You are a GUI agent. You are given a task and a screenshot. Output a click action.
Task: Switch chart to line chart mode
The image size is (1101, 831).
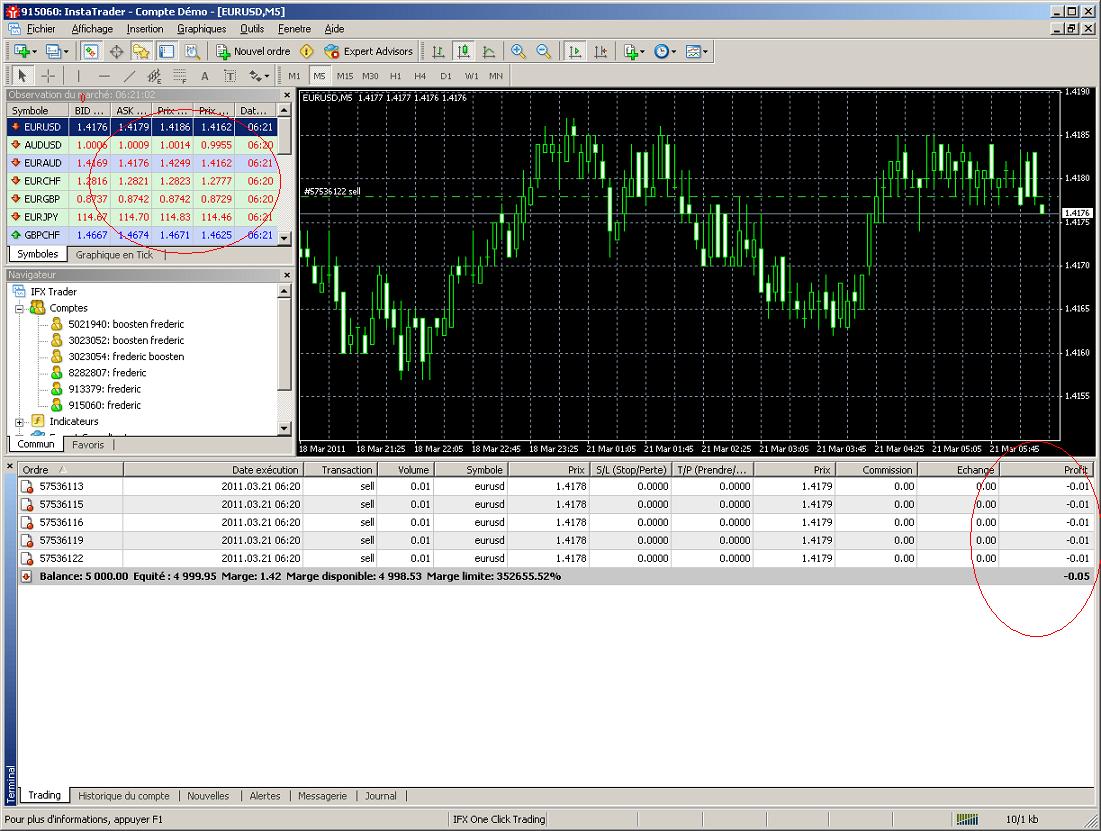click(x=489, y=51)
